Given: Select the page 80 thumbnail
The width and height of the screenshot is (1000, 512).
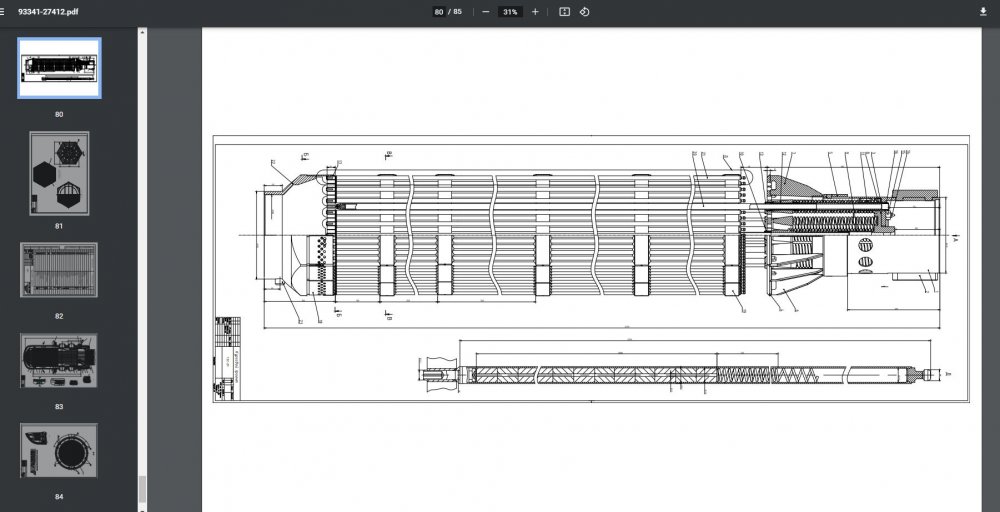Looking at the screenshot, I should coord(59,68).
